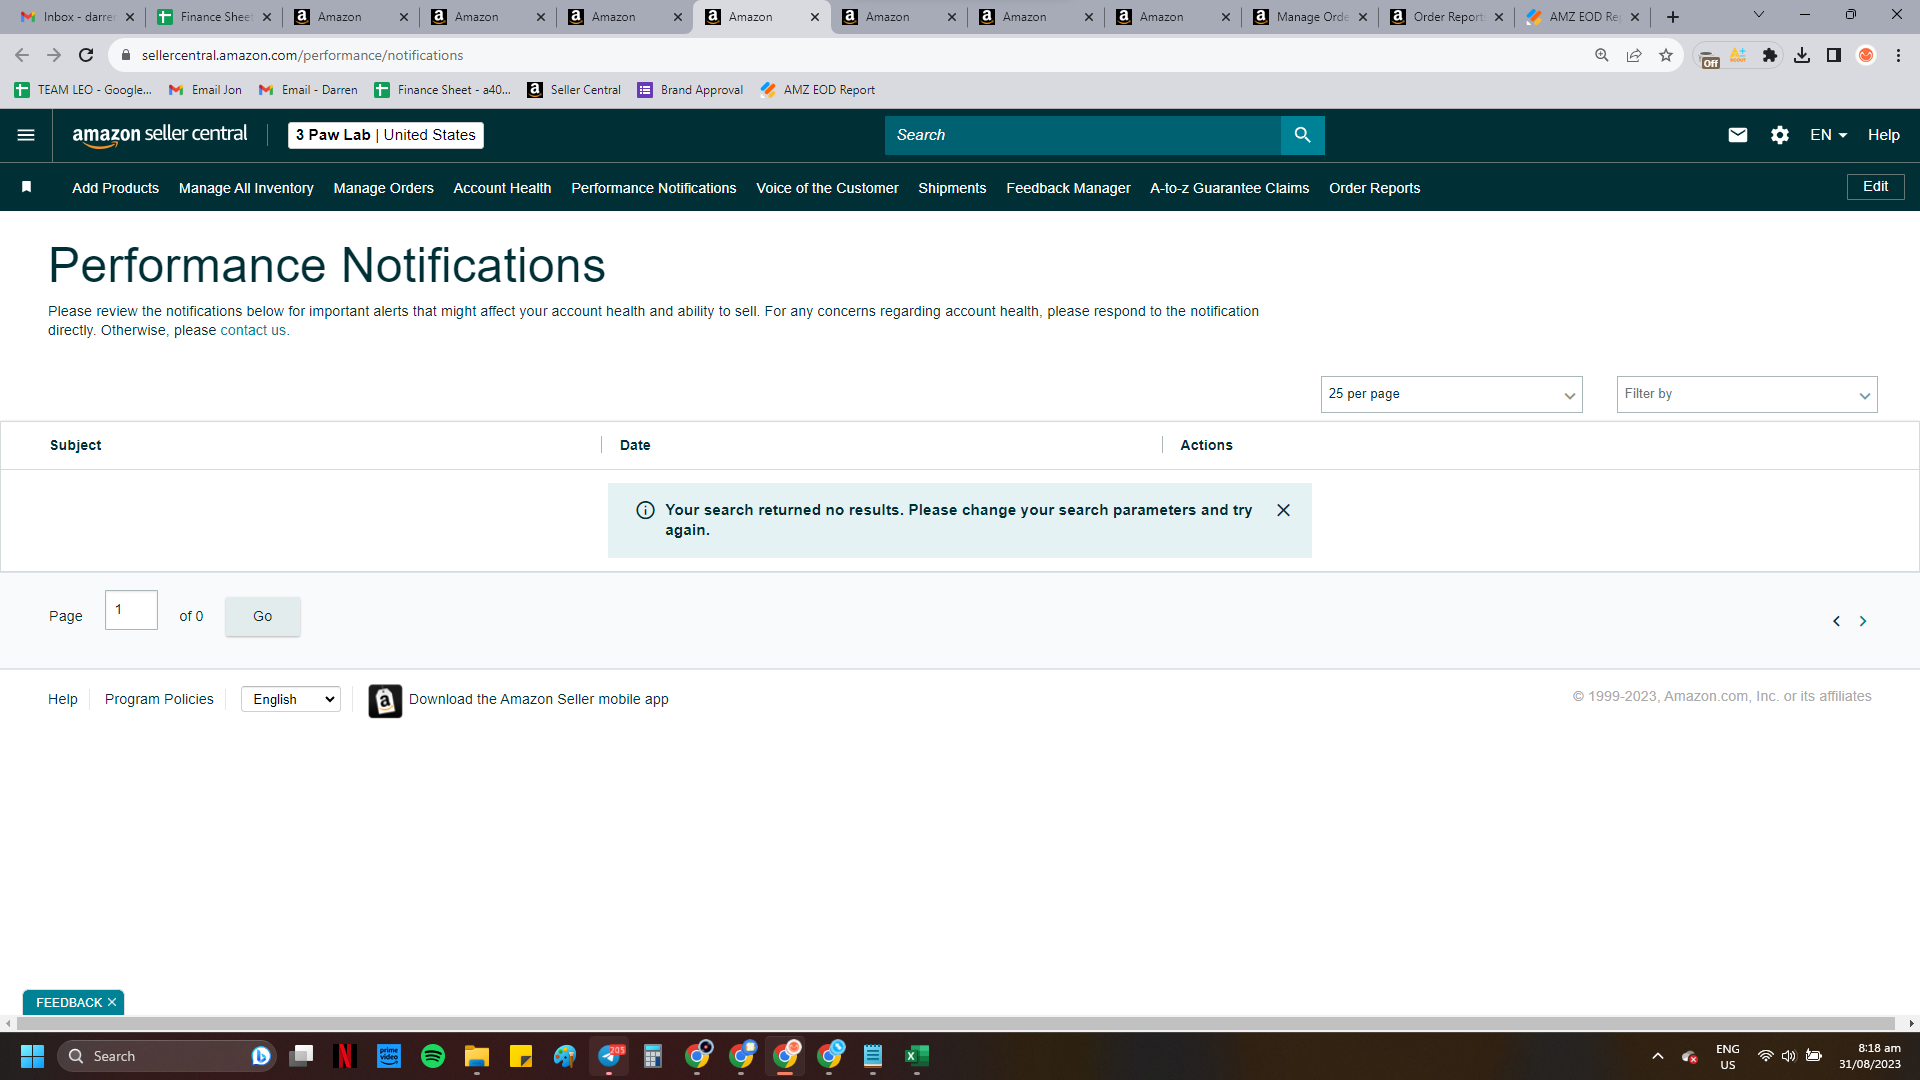Click the Windows taskbar search box
1920x1080 pixels.
pos(165,1056)
